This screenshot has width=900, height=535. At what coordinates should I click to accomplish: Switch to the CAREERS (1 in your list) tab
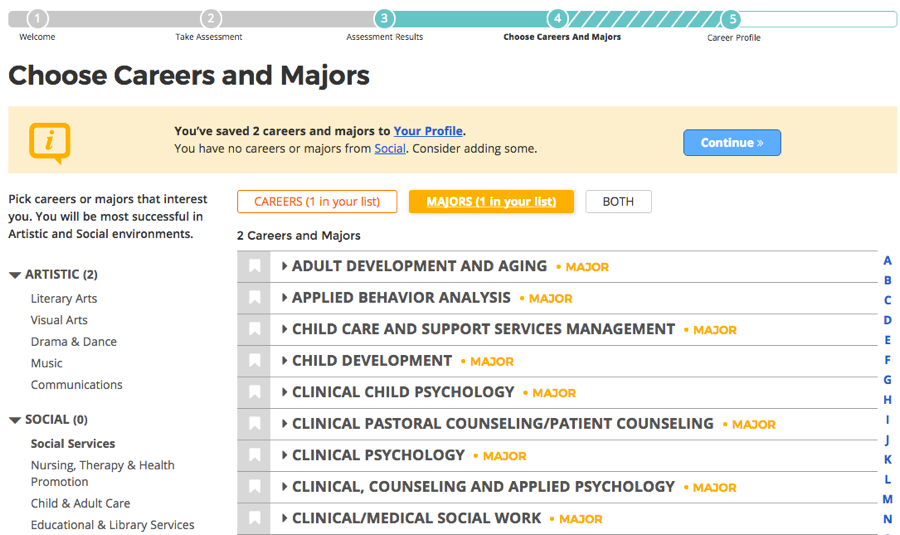[317, 201]
